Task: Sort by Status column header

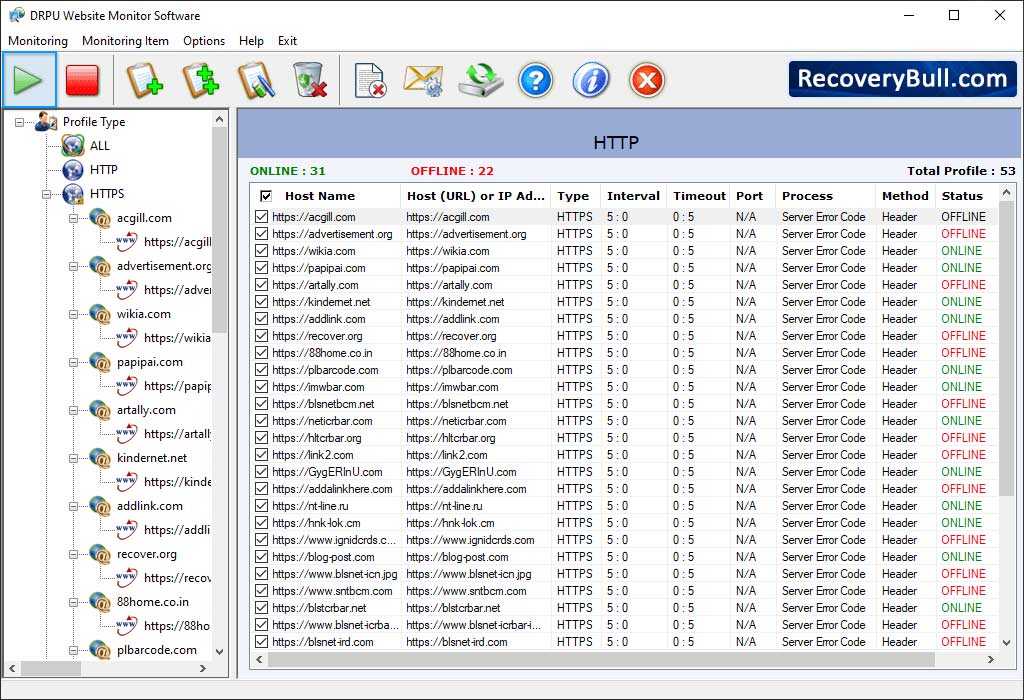Action: [962, 196]
